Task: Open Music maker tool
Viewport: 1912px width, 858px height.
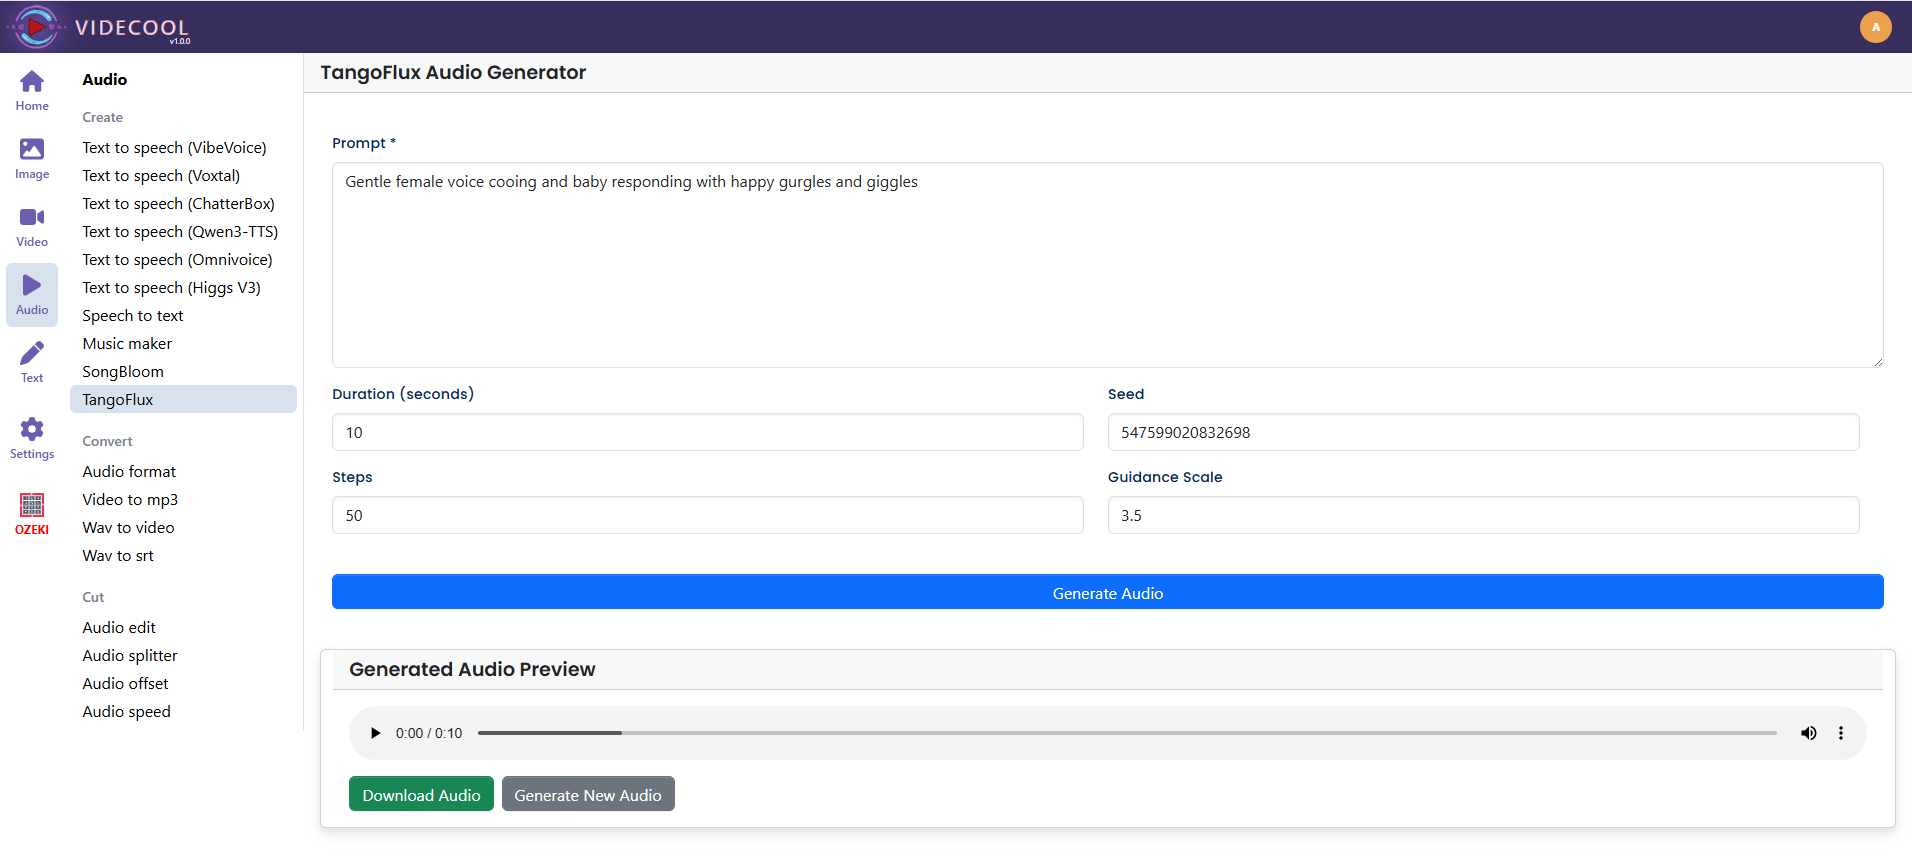Action: click(127, 343)
